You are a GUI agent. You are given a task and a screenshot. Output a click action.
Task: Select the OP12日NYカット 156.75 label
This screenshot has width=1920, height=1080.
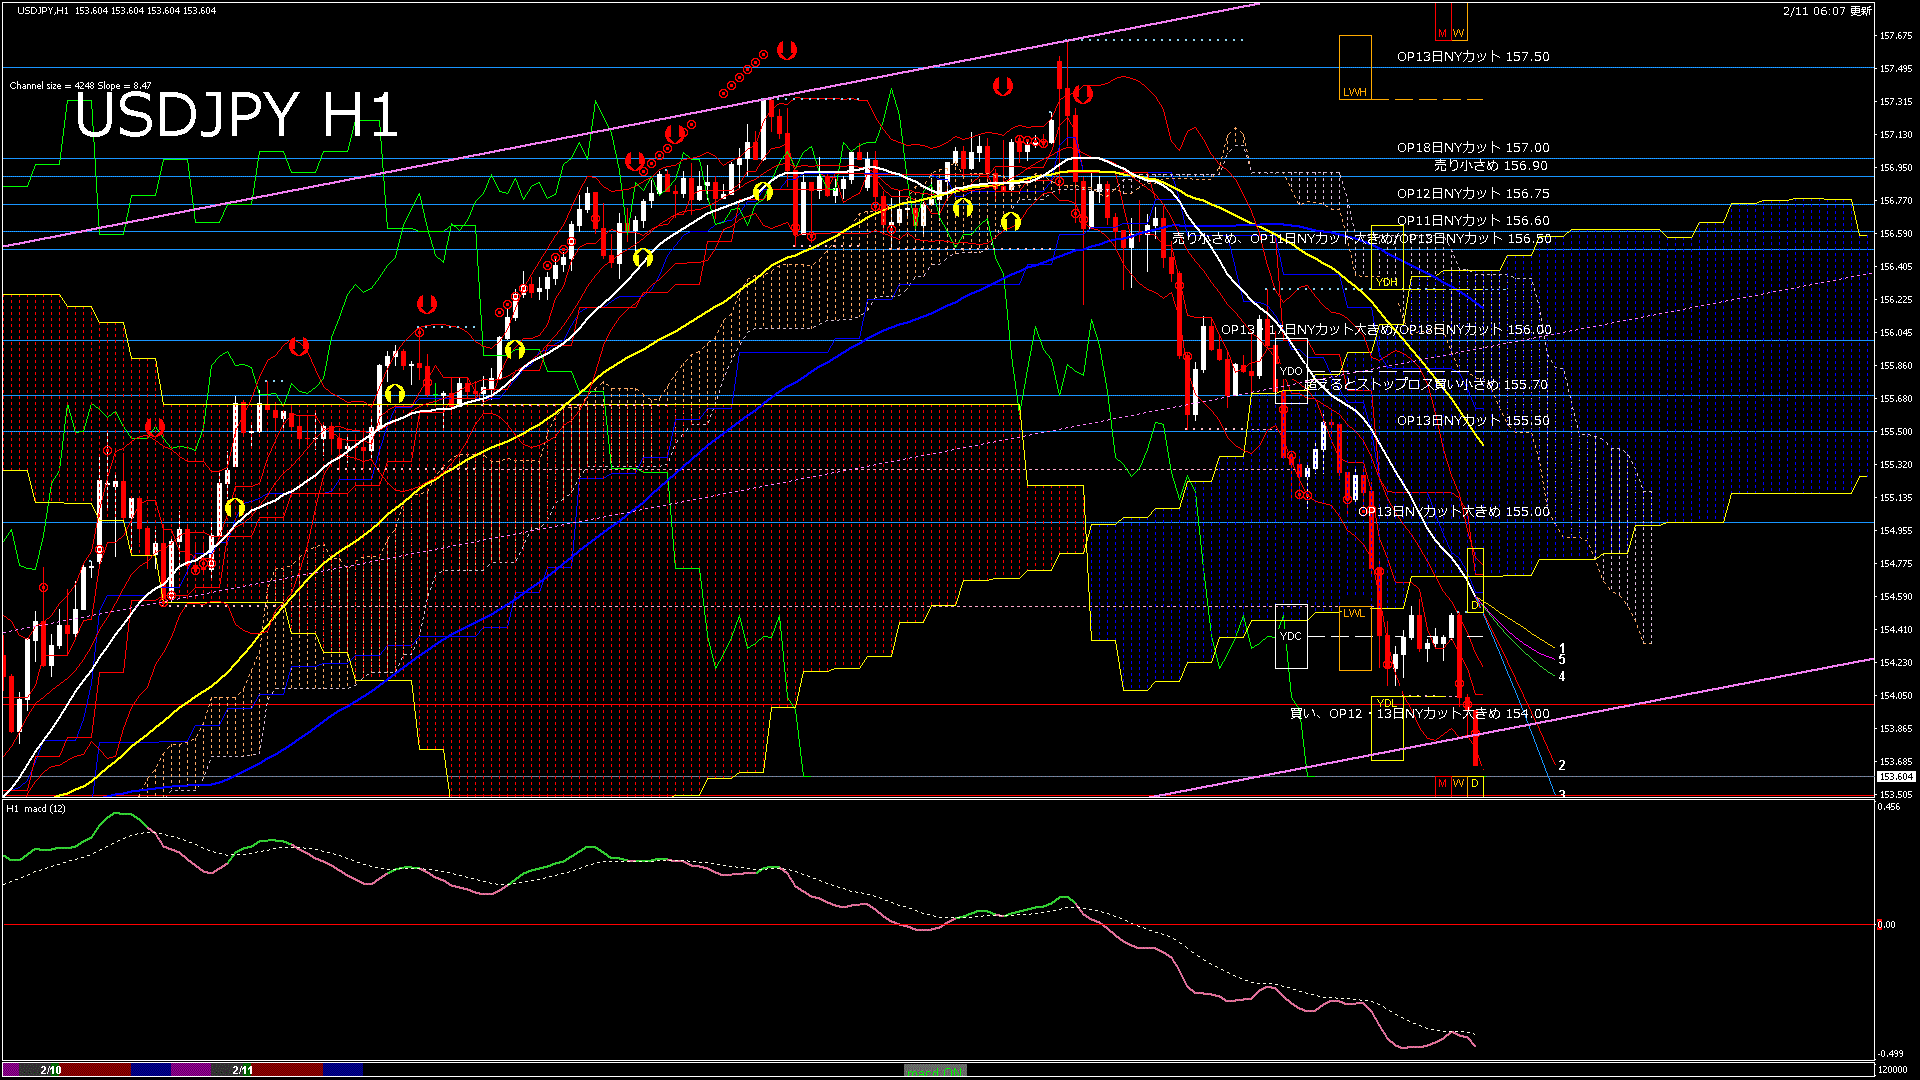pos(1472,194)
